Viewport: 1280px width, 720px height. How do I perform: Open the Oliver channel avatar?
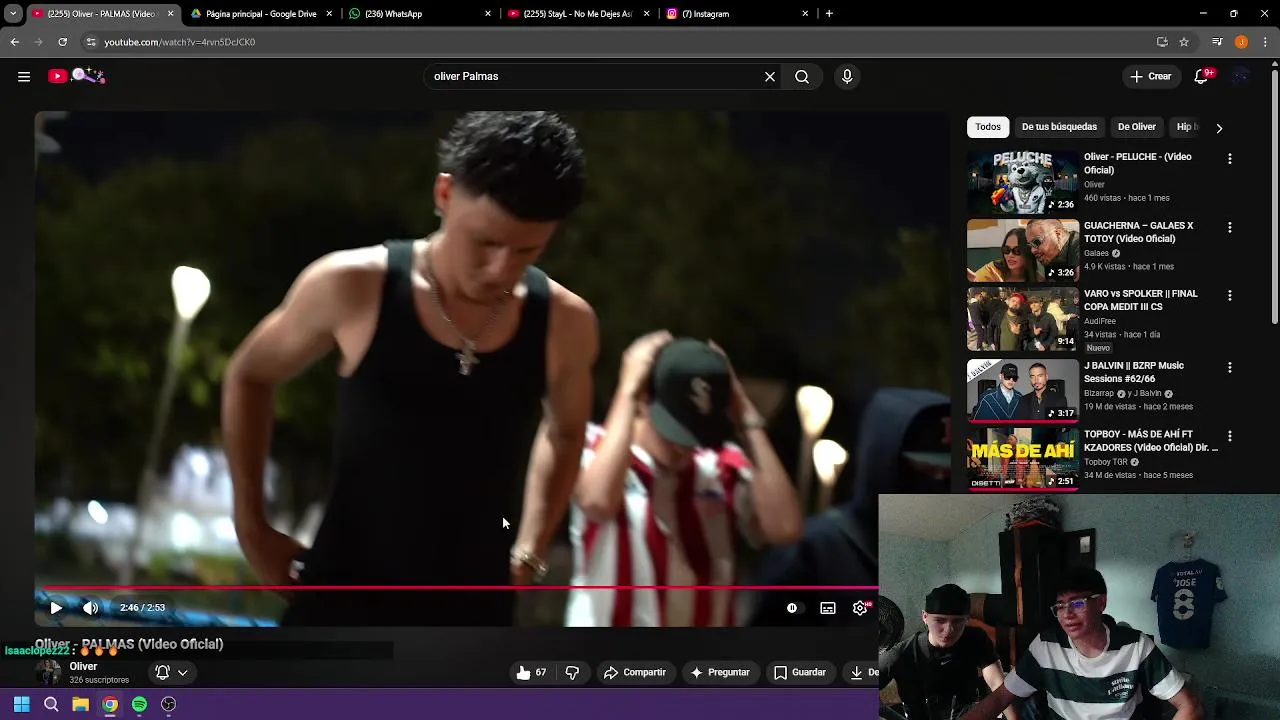(x=48, y=672)
